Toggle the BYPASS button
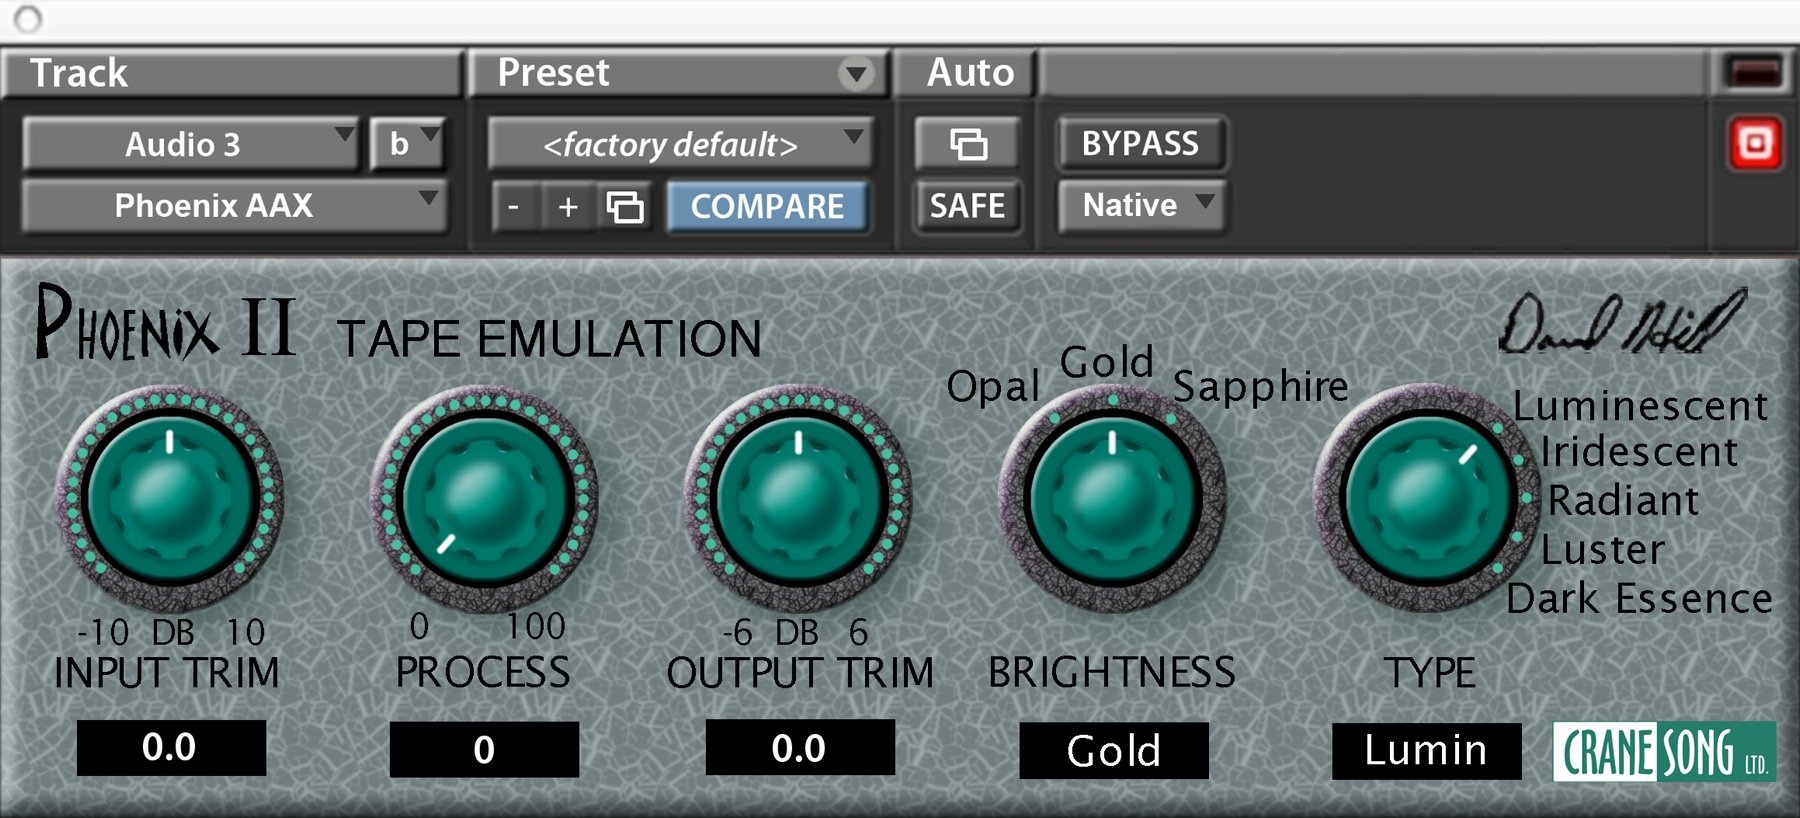Image resolution: width=1800 pixels, height=818 pixels. point(1140,144)
